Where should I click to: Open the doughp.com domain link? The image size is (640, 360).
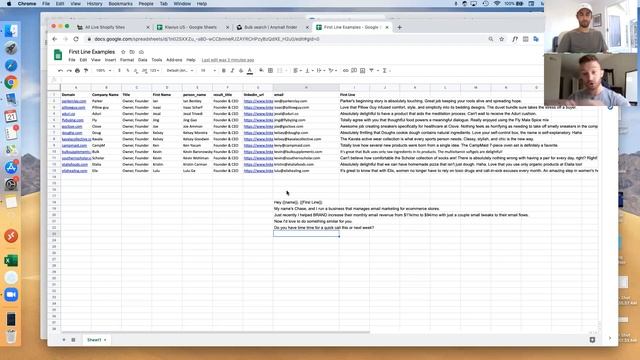point(72,133)
